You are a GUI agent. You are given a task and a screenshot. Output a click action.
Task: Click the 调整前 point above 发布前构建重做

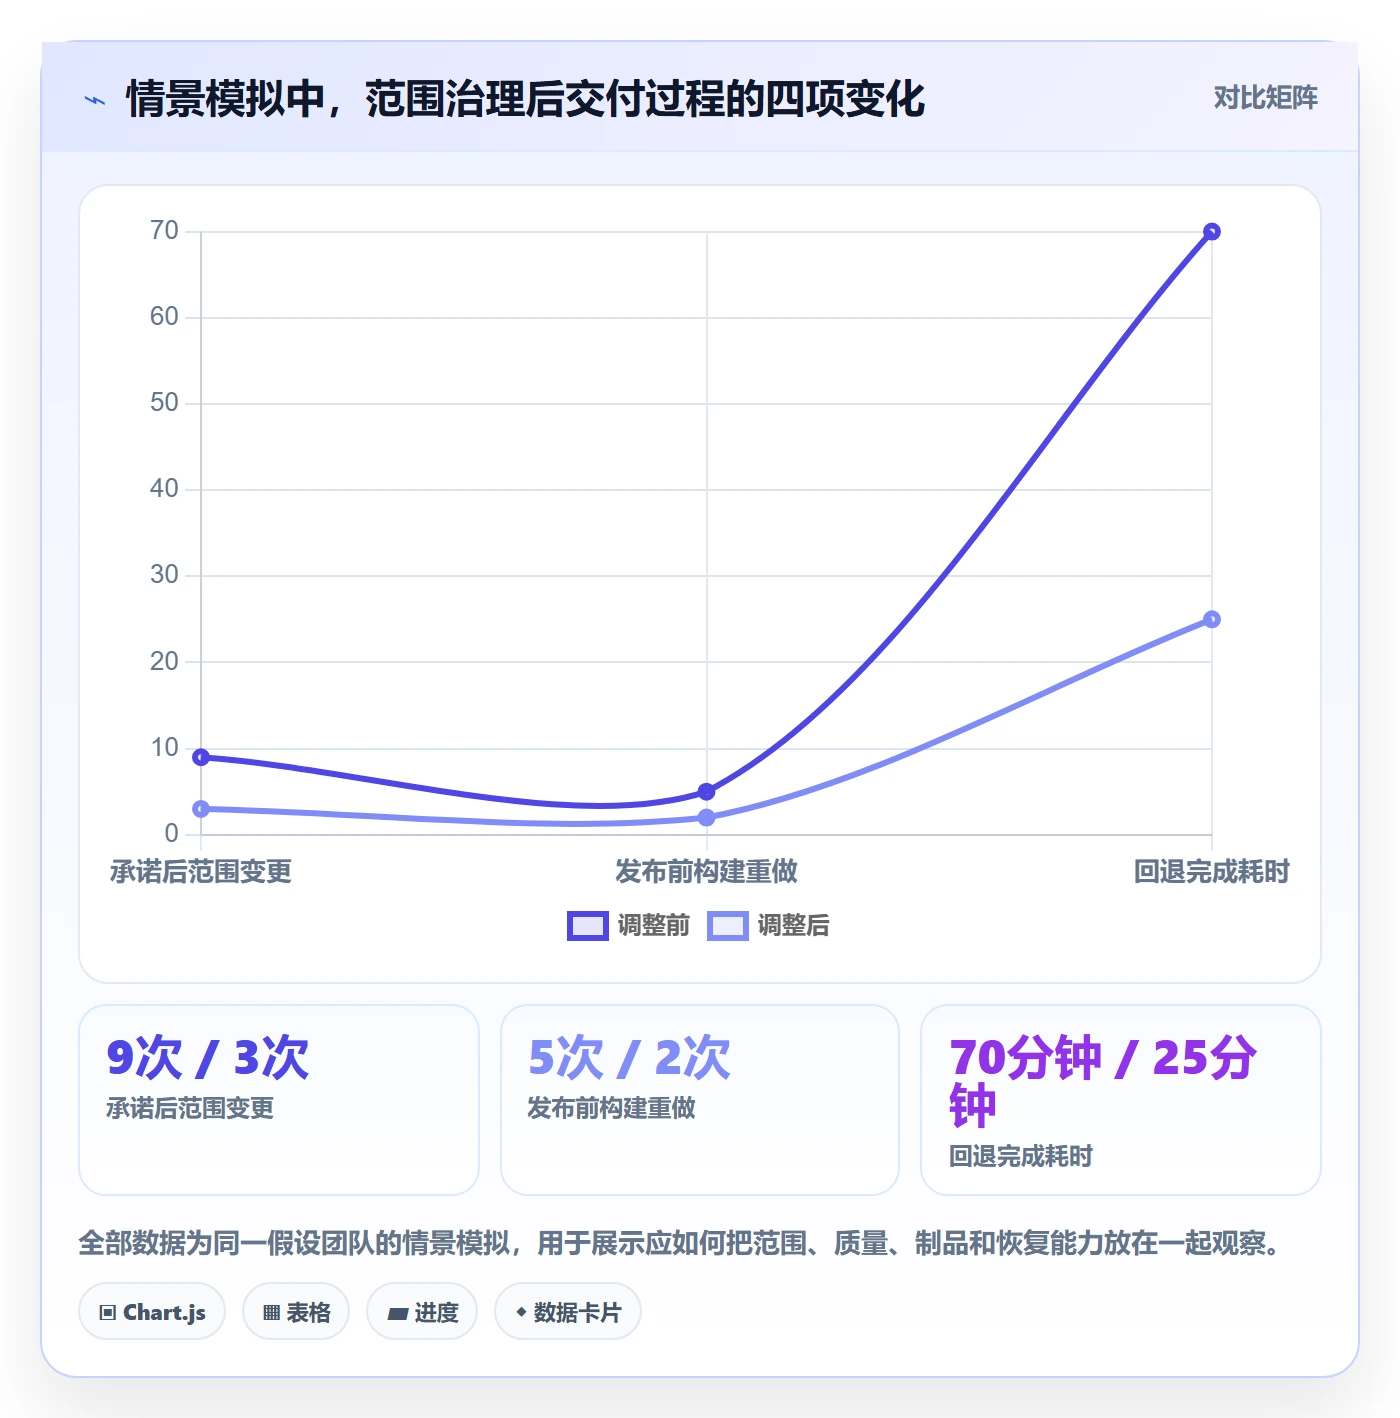pyautogui.click(x=706, y=791)
